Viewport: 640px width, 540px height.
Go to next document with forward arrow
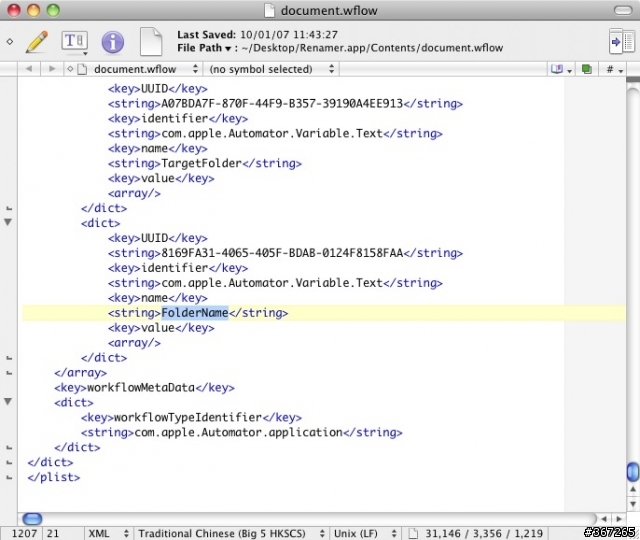52,69
